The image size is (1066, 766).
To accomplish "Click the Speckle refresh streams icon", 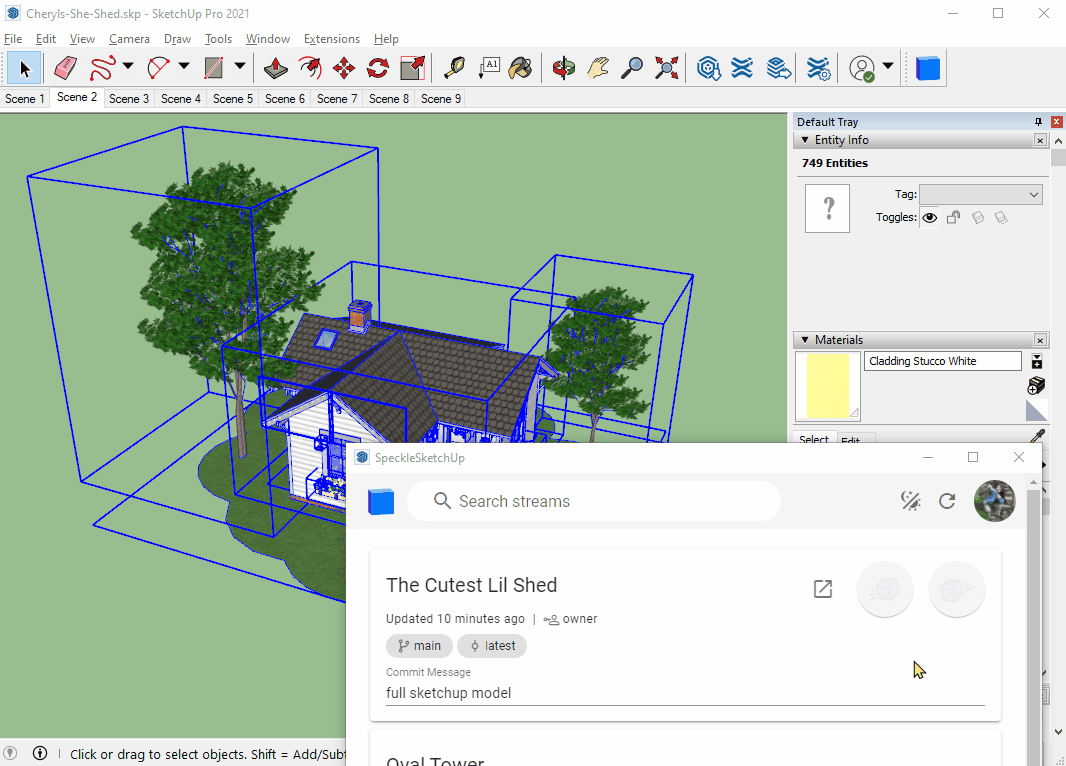I will (x=947, y=501).
